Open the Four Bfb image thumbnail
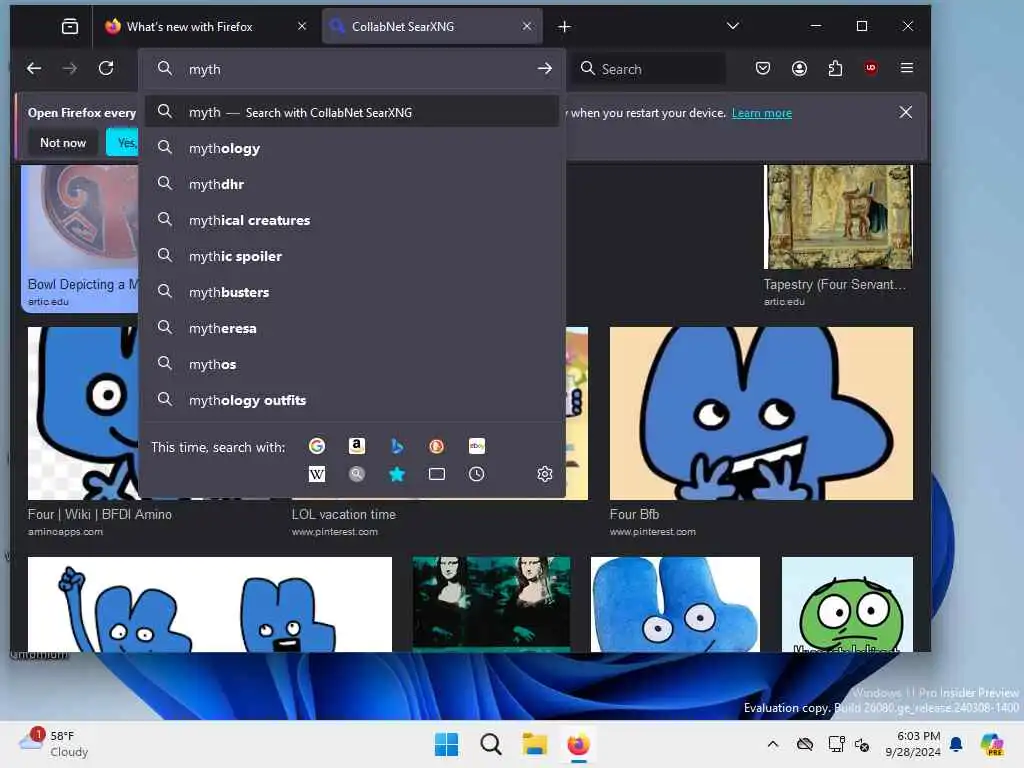 tap(761, 413)
